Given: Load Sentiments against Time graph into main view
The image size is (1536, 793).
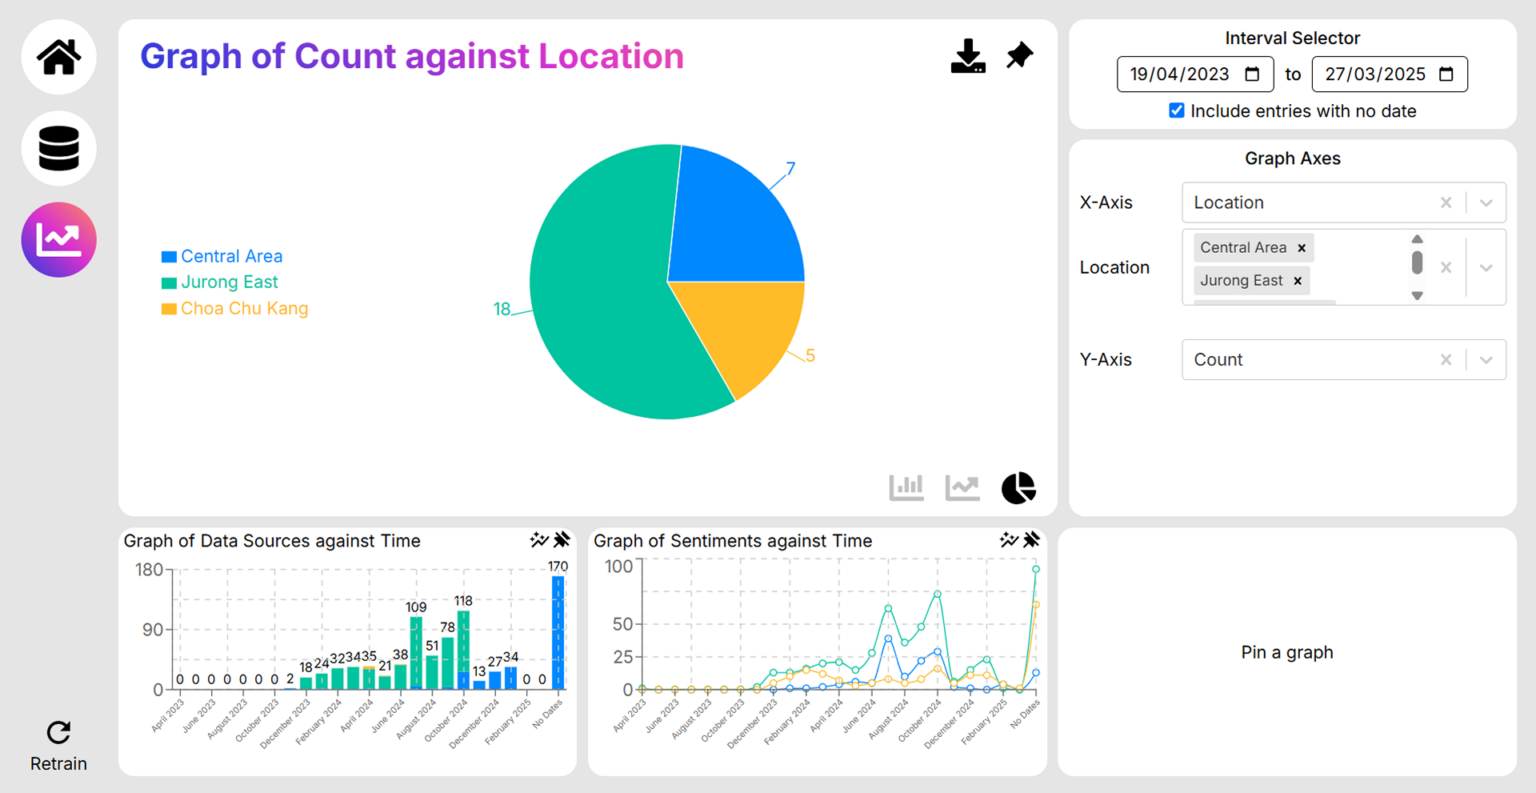Looking at the screenshot, I should (x=1009, y=540).
